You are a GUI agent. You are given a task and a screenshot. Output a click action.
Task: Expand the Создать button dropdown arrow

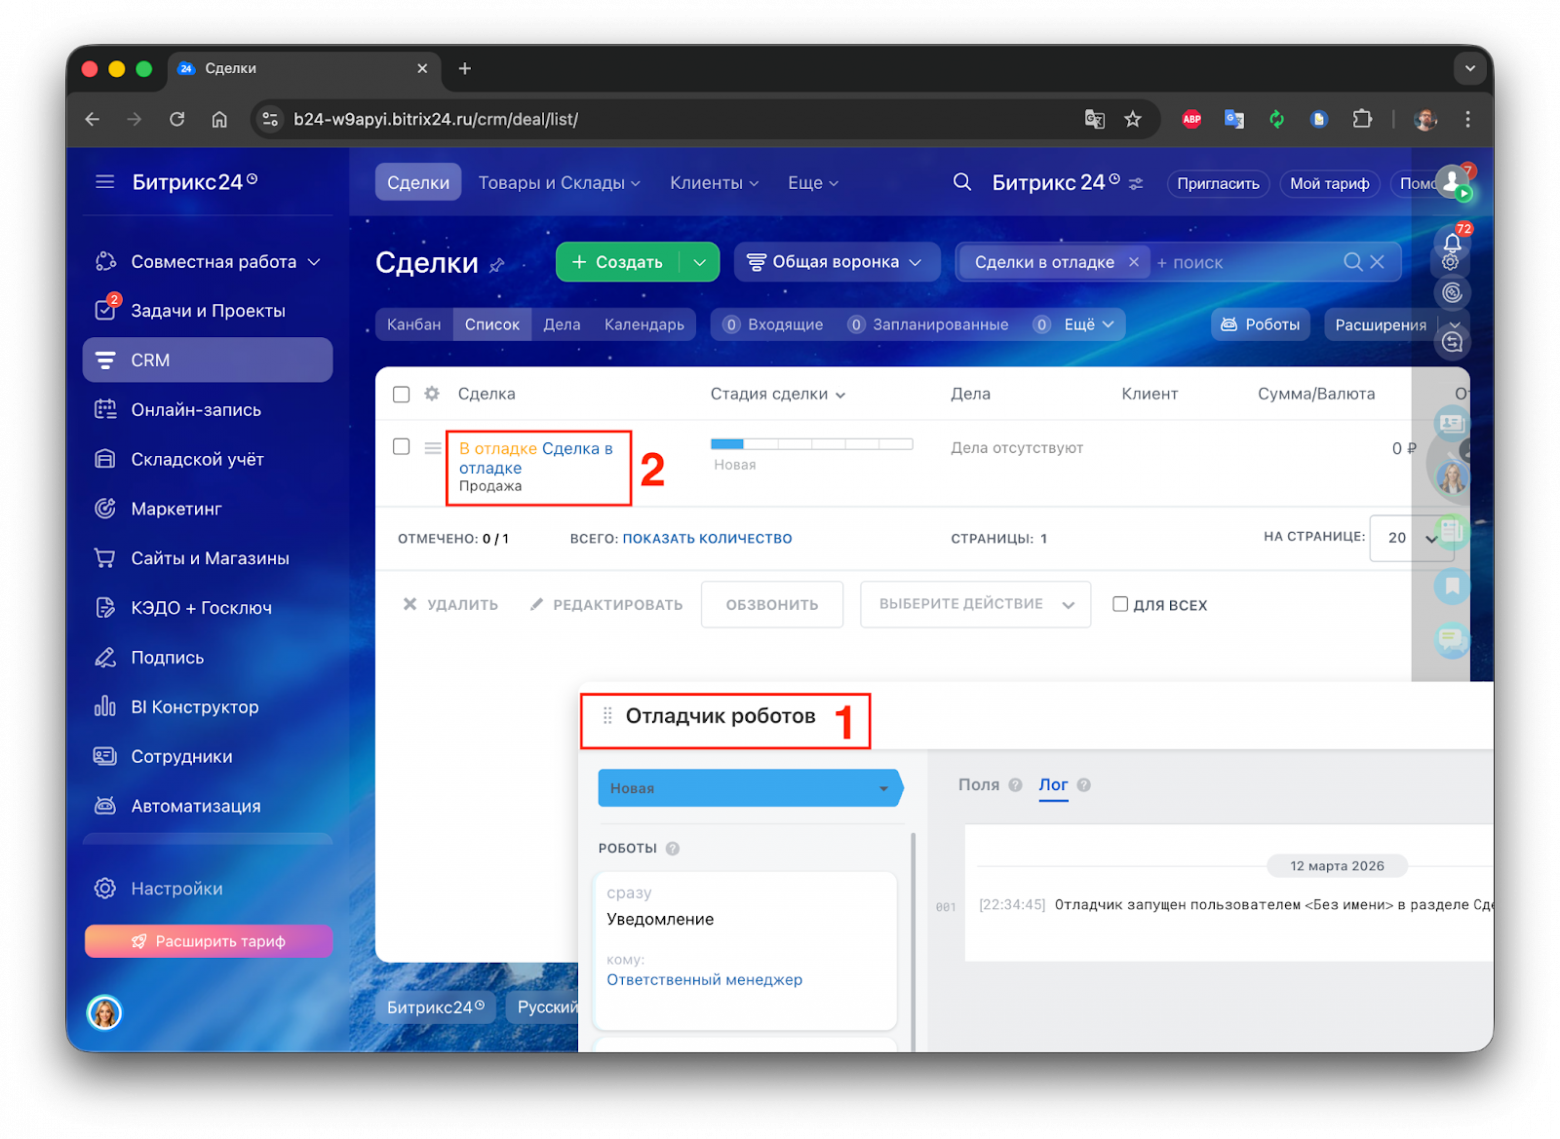point(700,262)
